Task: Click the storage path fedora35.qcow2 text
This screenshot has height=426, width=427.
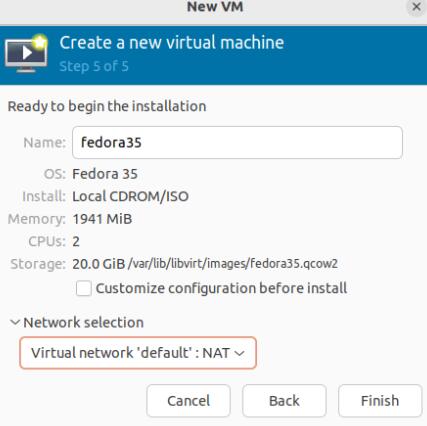Action: tap(233, 264)
